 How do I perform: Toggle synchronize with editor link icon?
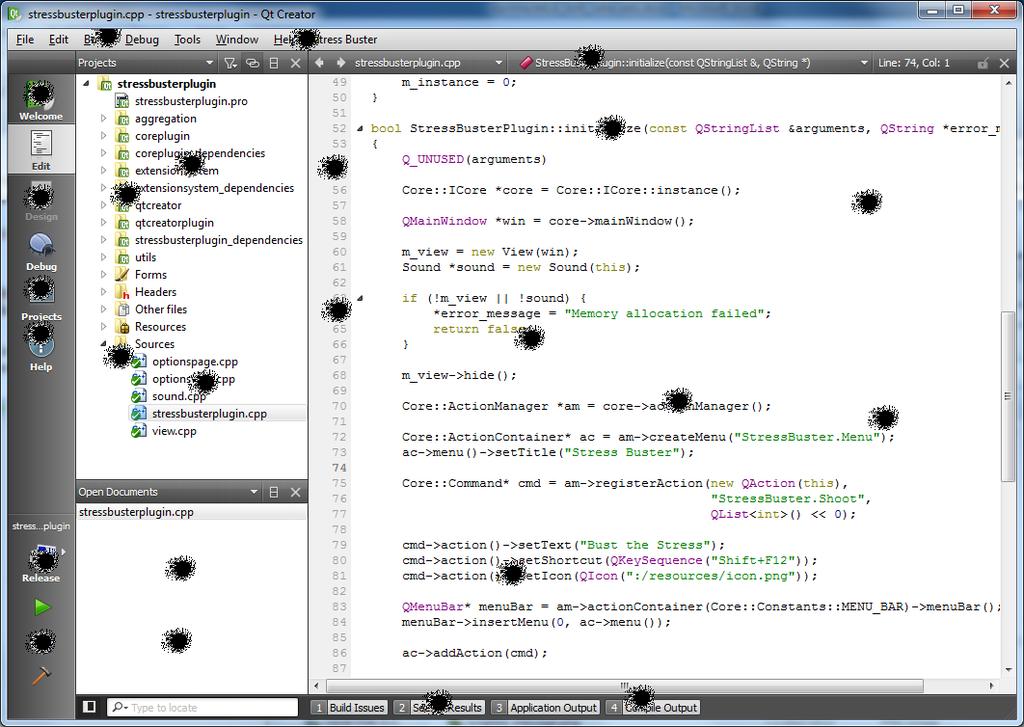(252, 63)
